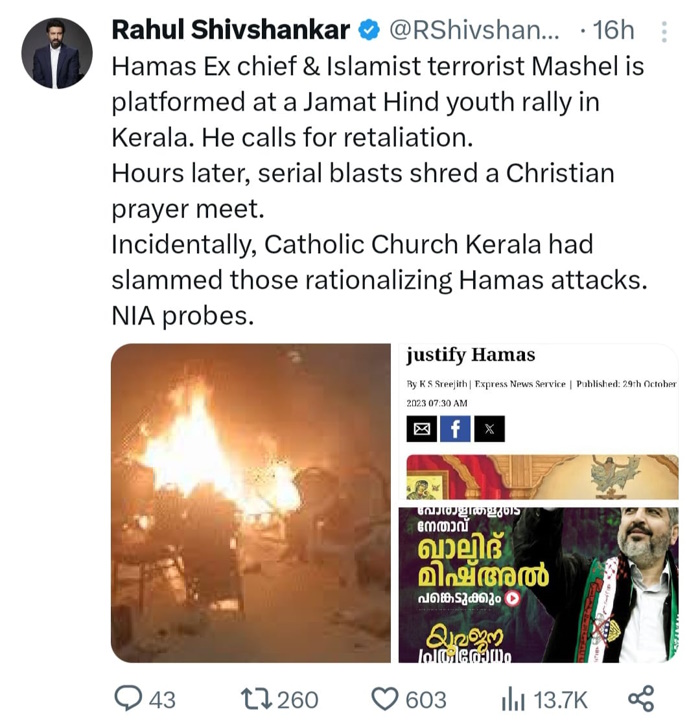
Task: Click the X icon beside Facebook
Action: click(489, 429)
